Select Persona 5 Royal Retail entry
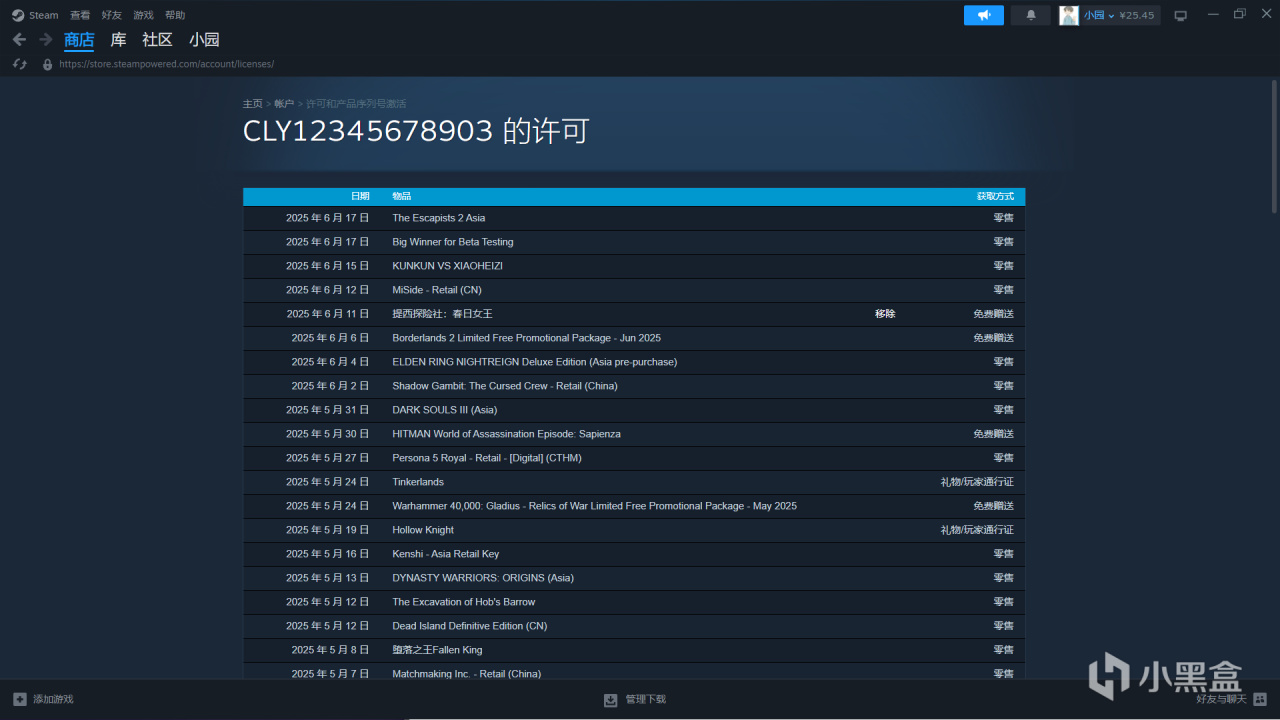Viewport: 1280px width, 720px height. tap(487, 458)
